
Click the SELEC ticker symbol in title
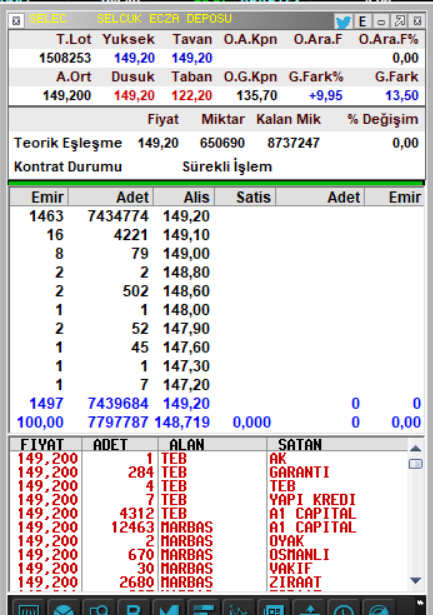48,18
